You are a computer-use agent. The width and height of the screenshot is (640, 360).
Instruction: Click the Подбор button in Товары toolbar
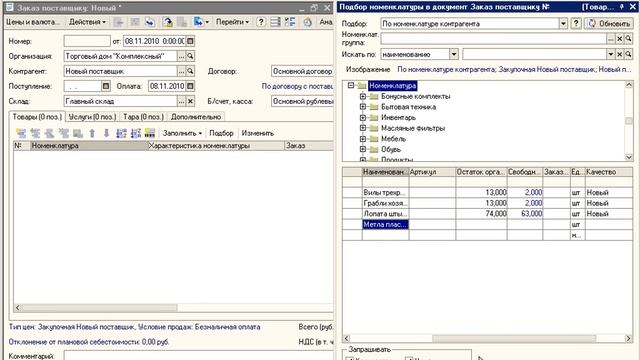pos(221,133)
